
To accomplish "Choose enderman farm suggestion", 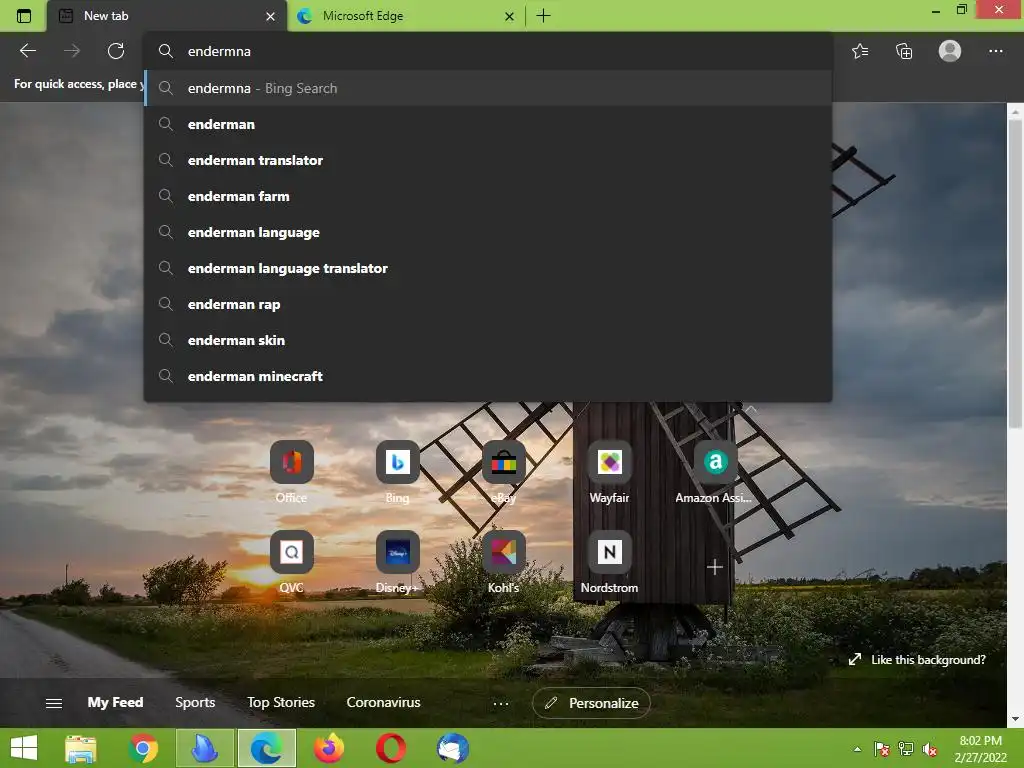I will tap(488, 196).
